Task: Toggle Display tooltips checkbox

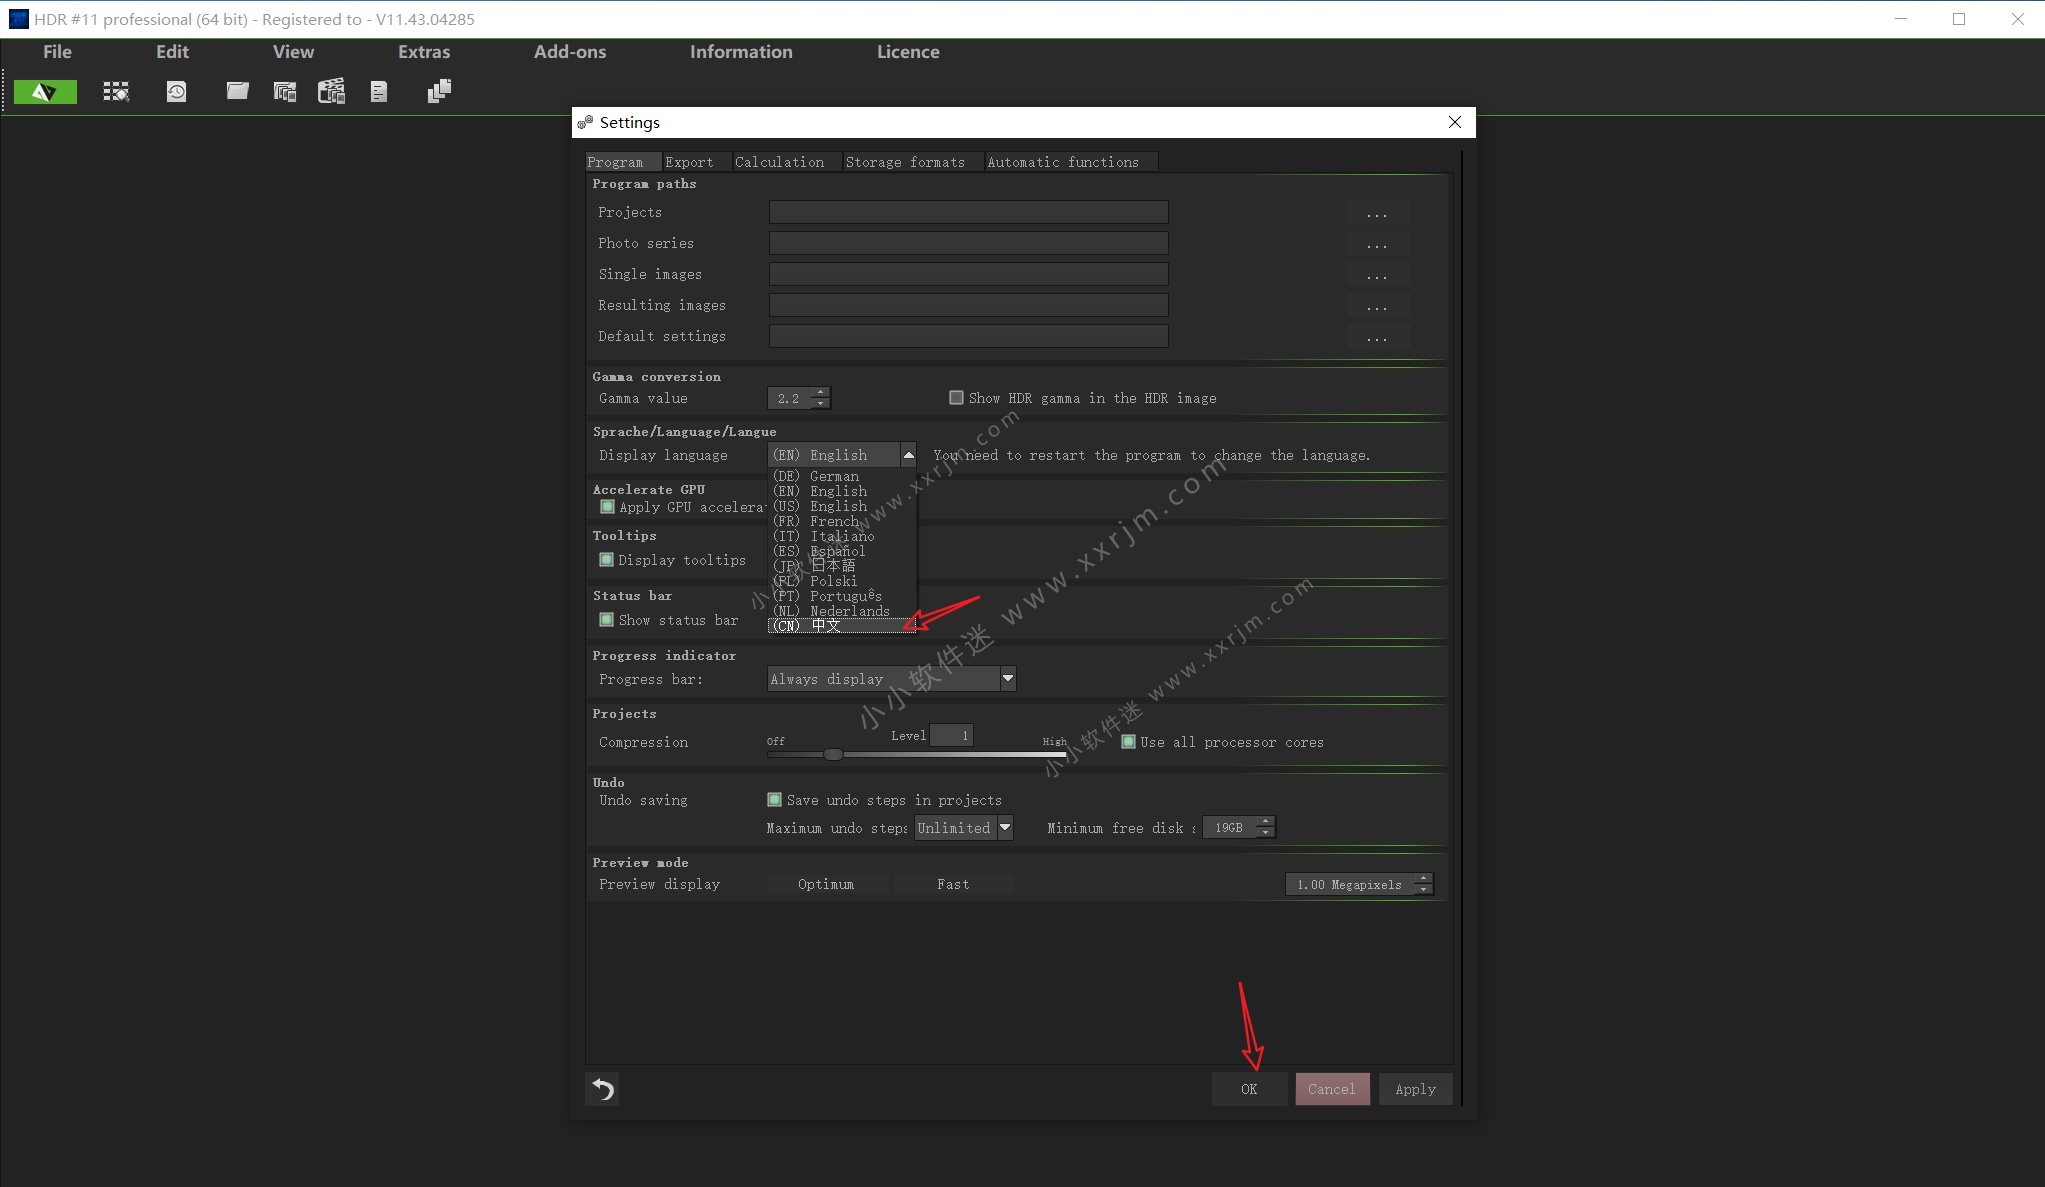Action: pos(606,560)
